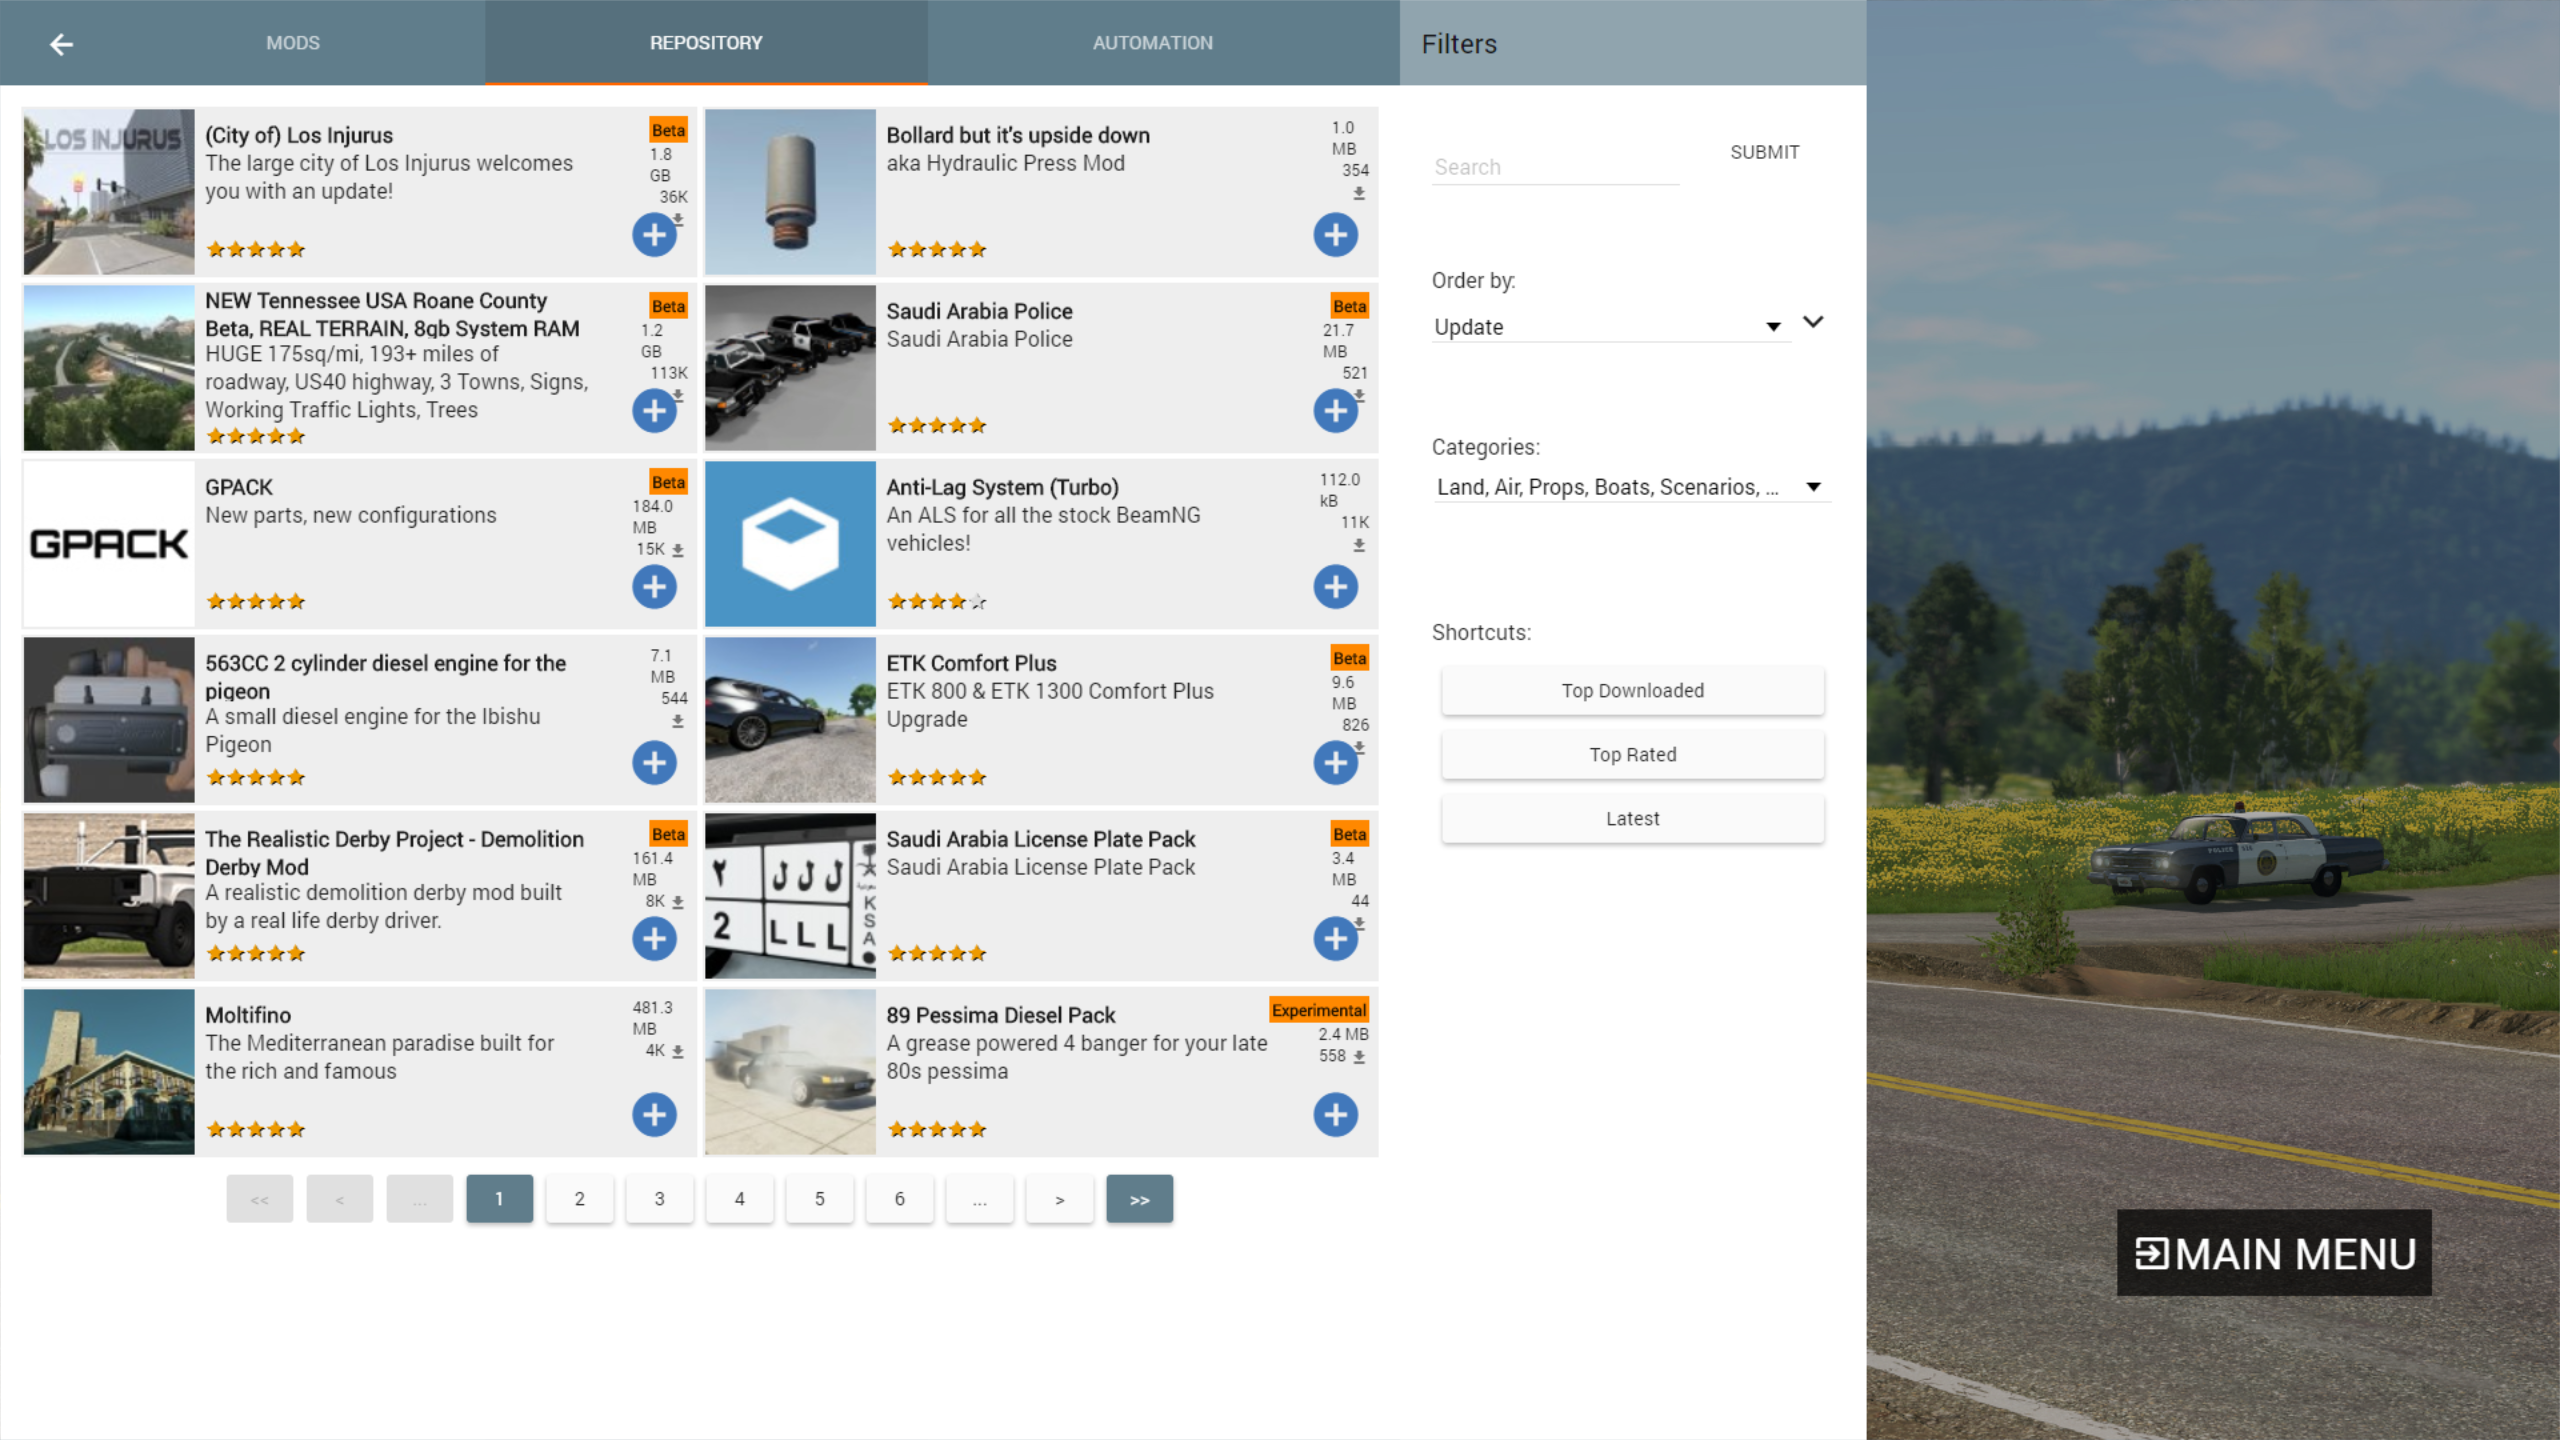Subscribe to GPACK with plus icon
Image resolution: width=2560 pixels, height=1440 pixels.
coord(654,587)
